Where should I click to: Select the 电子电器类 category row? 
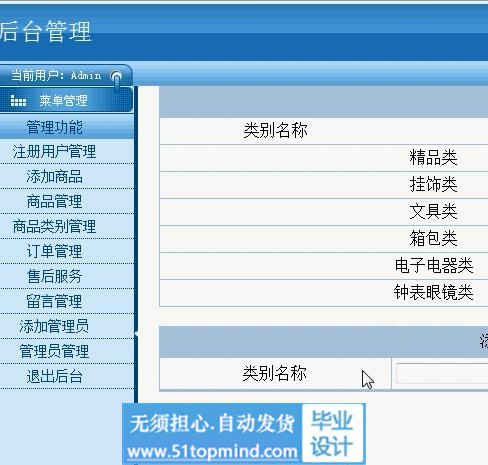(x=324, y=266)
